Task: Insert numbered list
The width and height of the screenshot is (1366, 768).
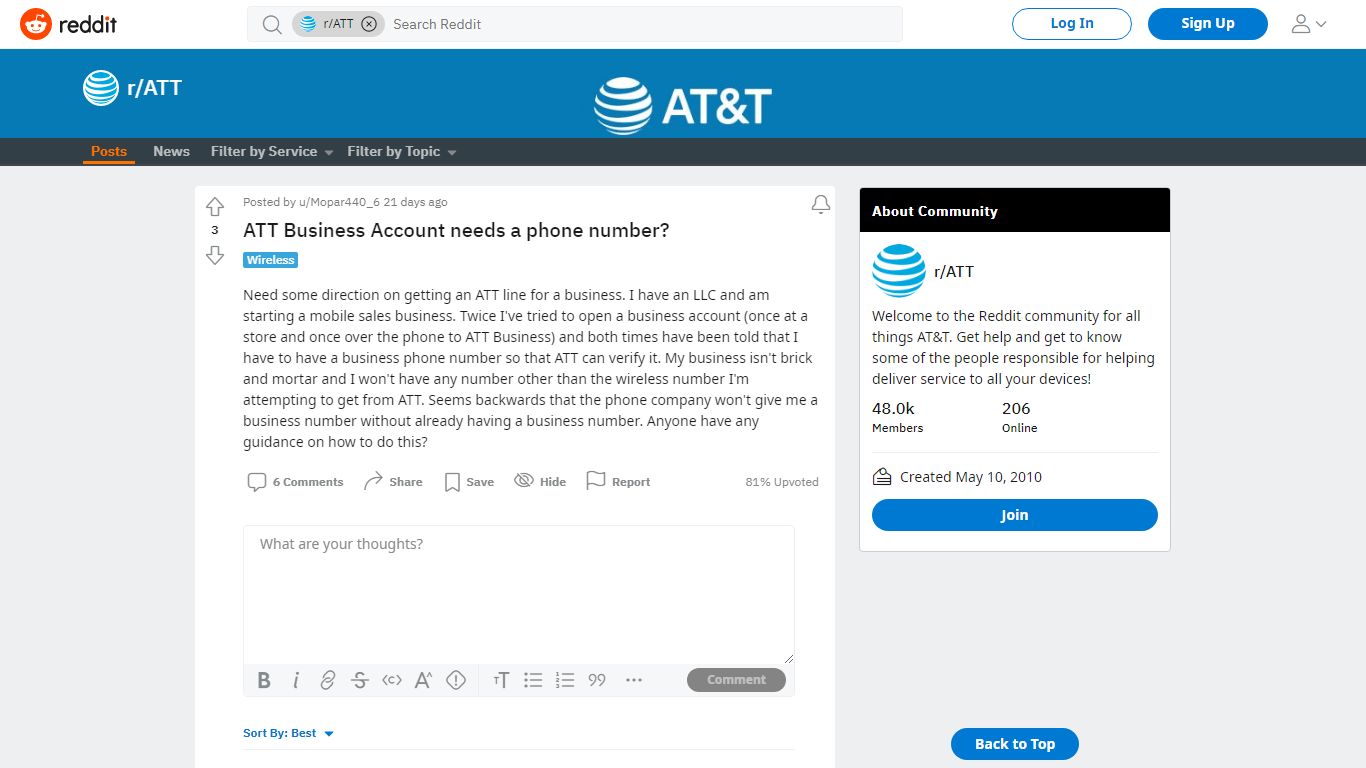Action: (566, 680)
